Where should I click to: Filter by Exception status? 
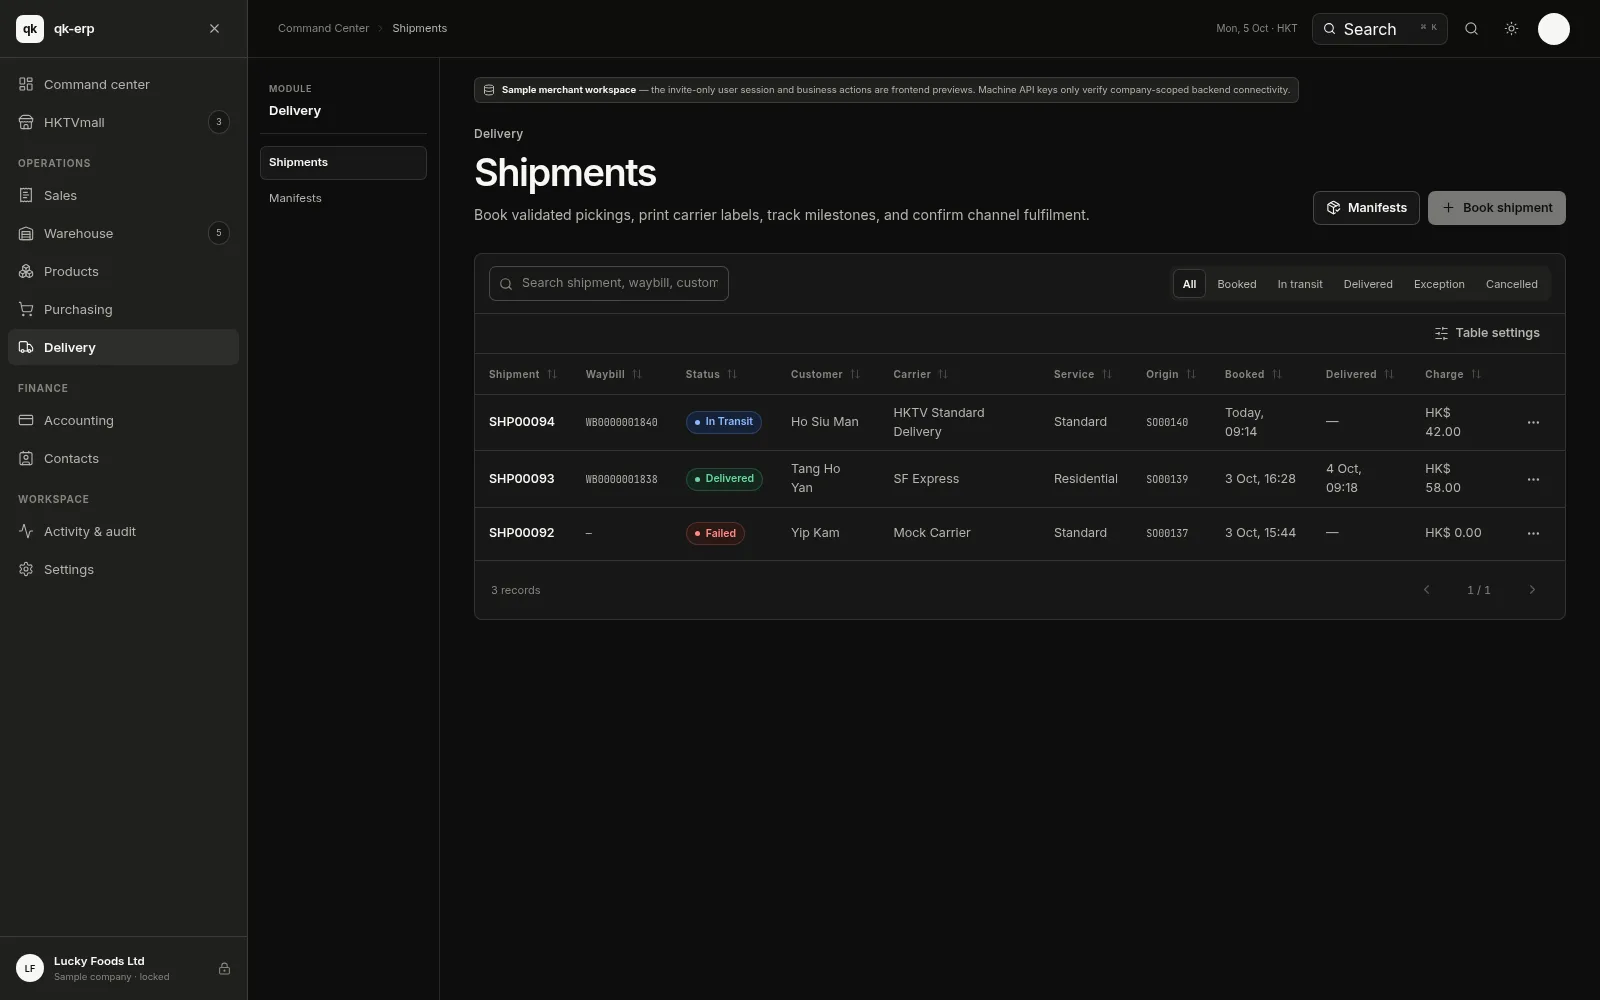pos(1438,284)
